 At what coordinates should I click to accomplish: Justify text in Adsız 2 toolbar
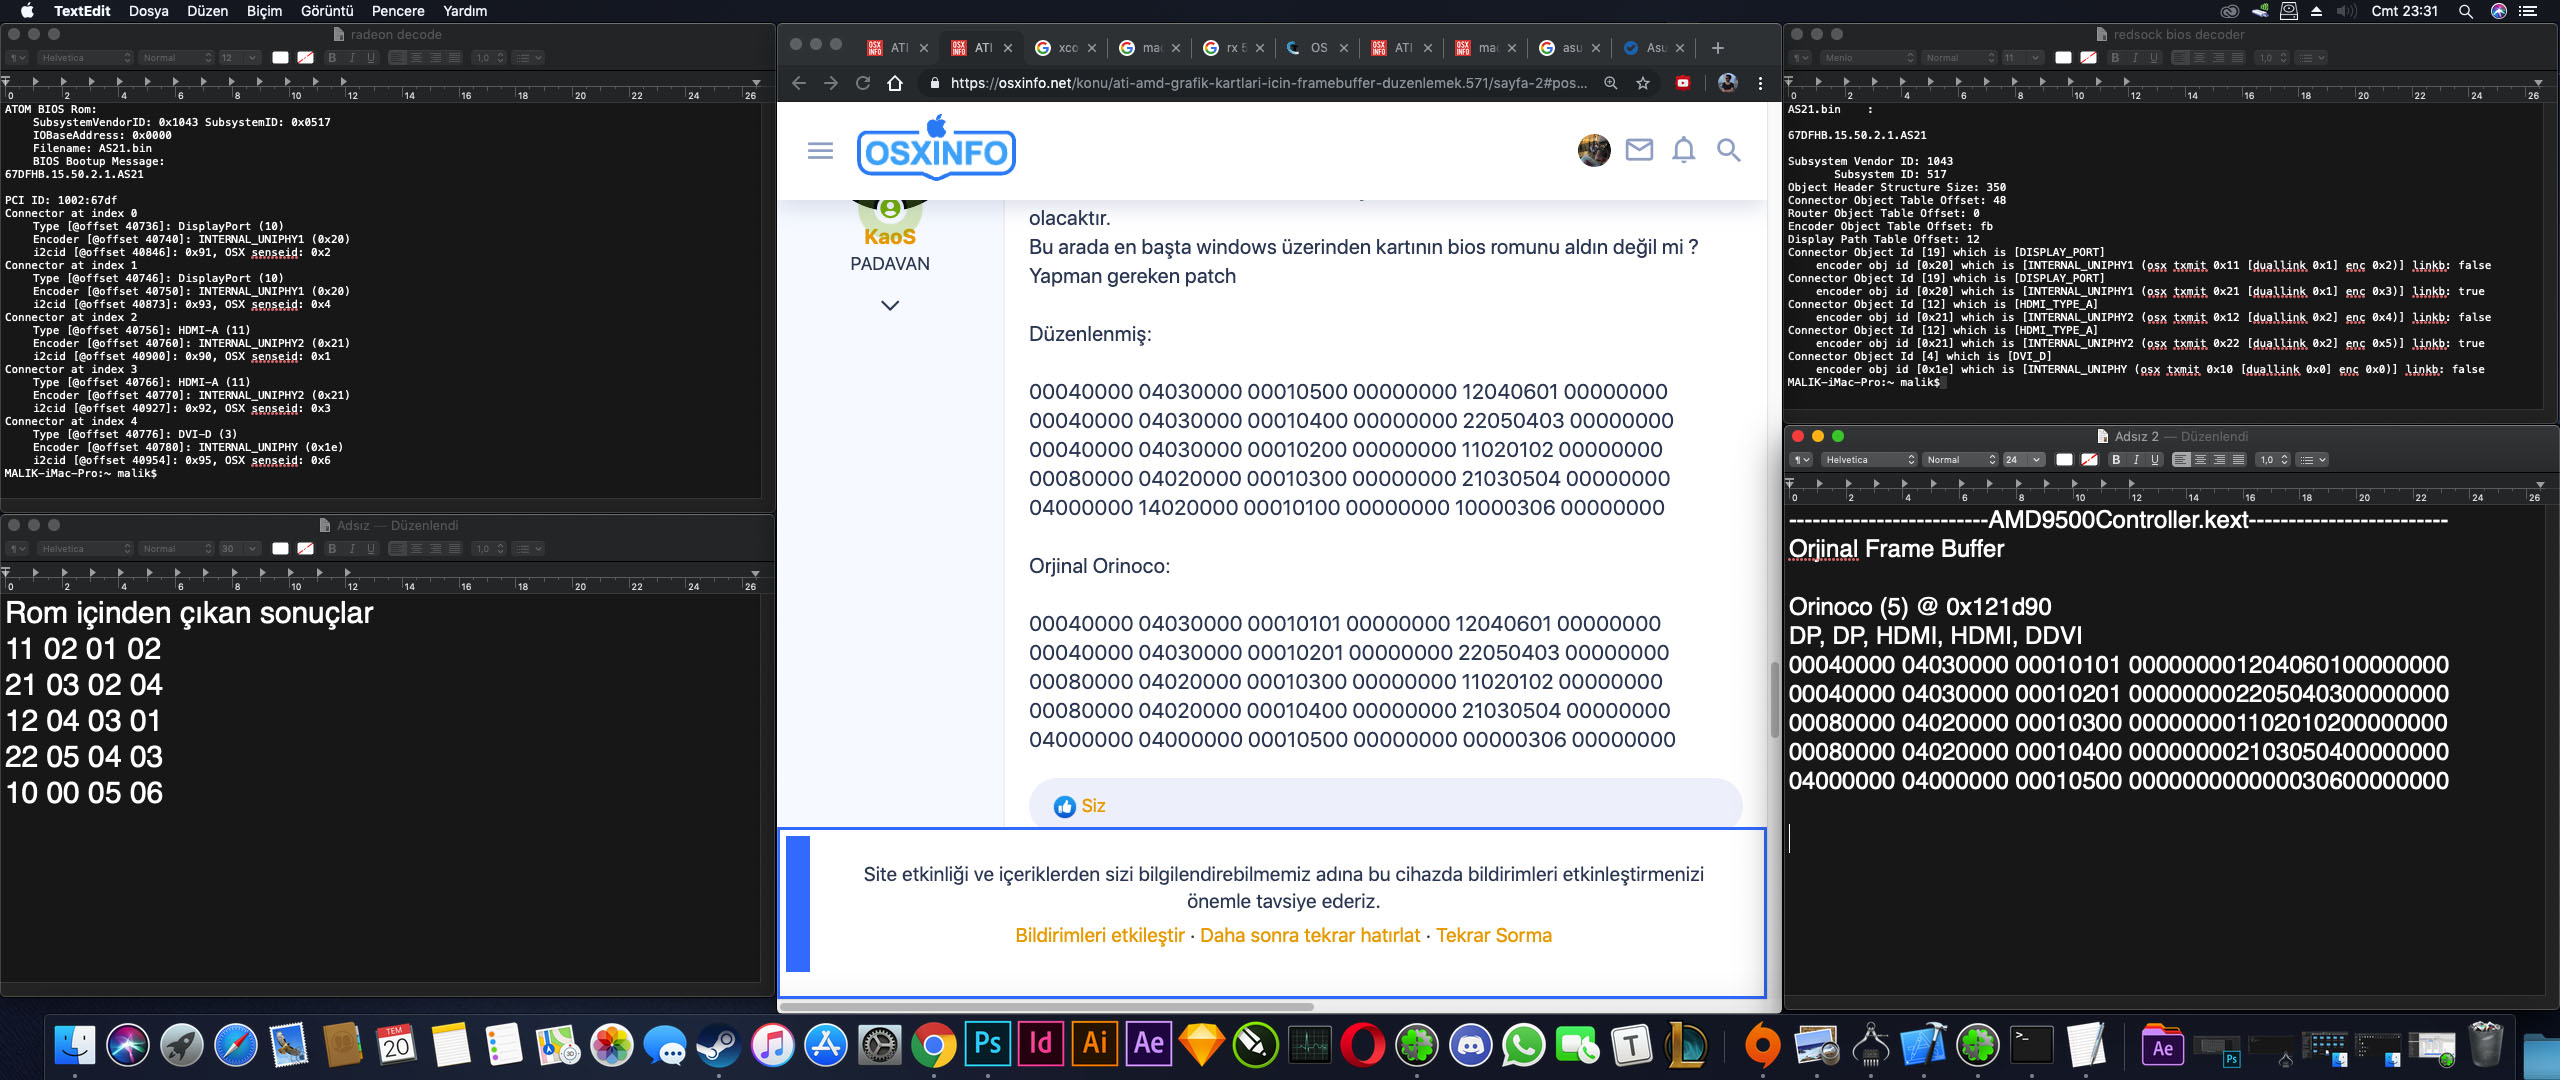click(x=2238, y=460)
